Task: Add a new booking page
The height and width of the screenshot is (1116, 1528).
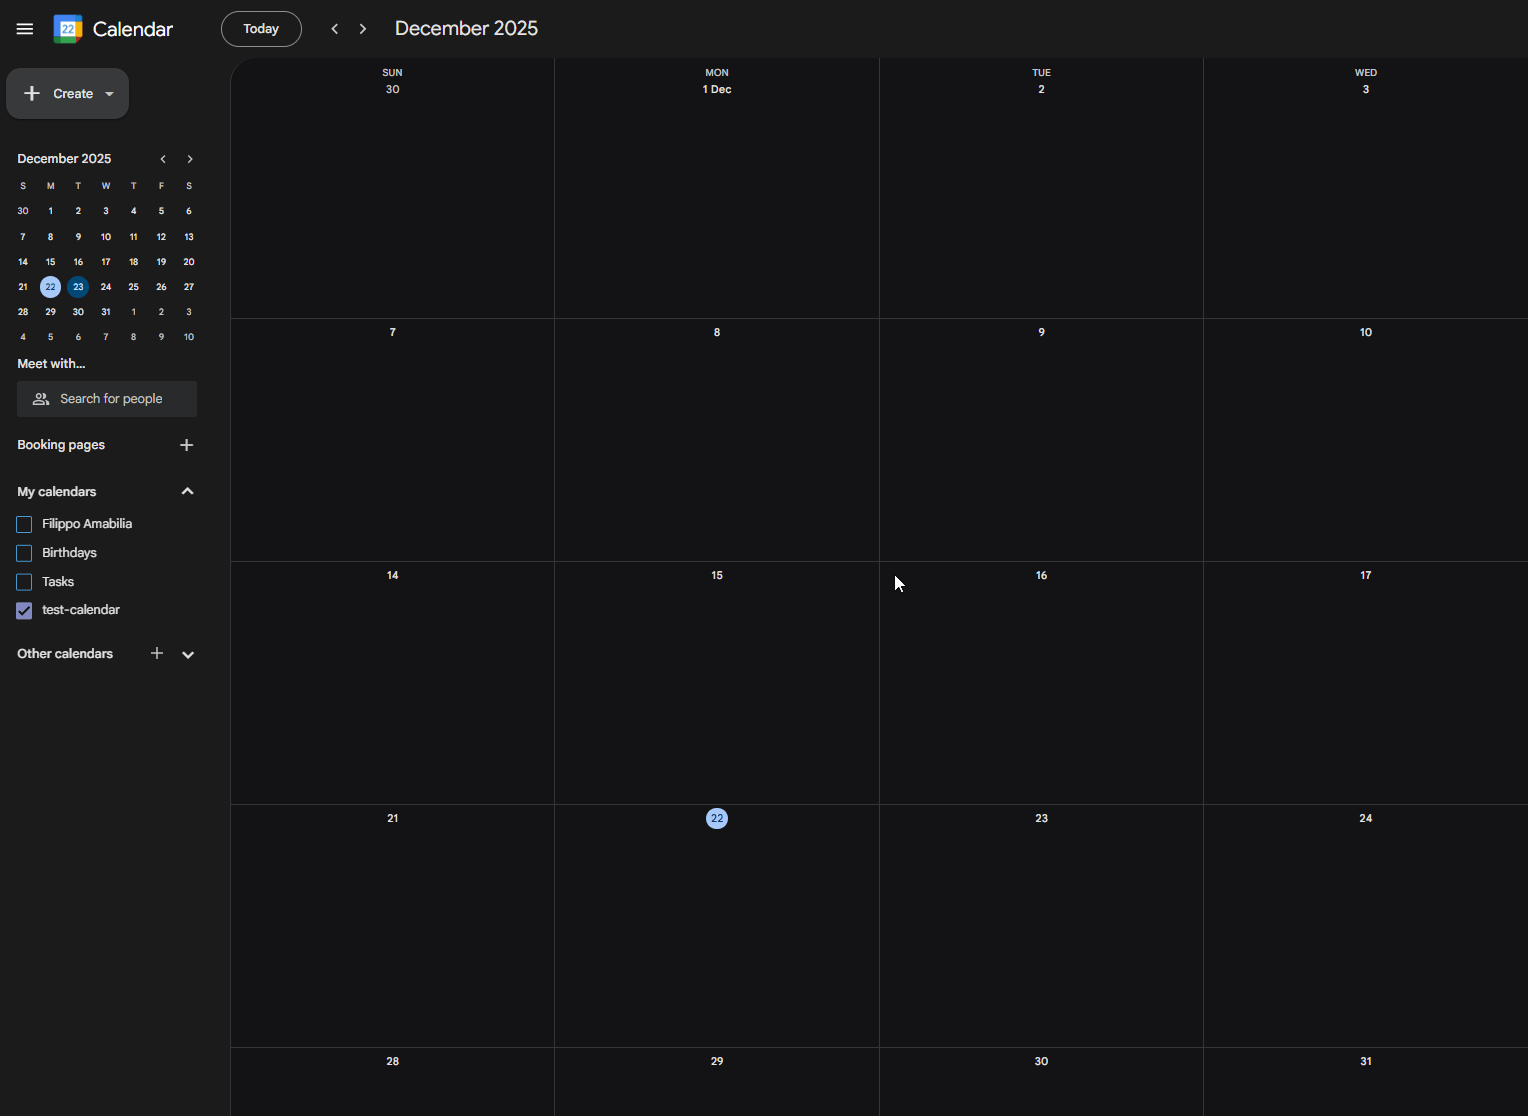Action: pos(186,445)
